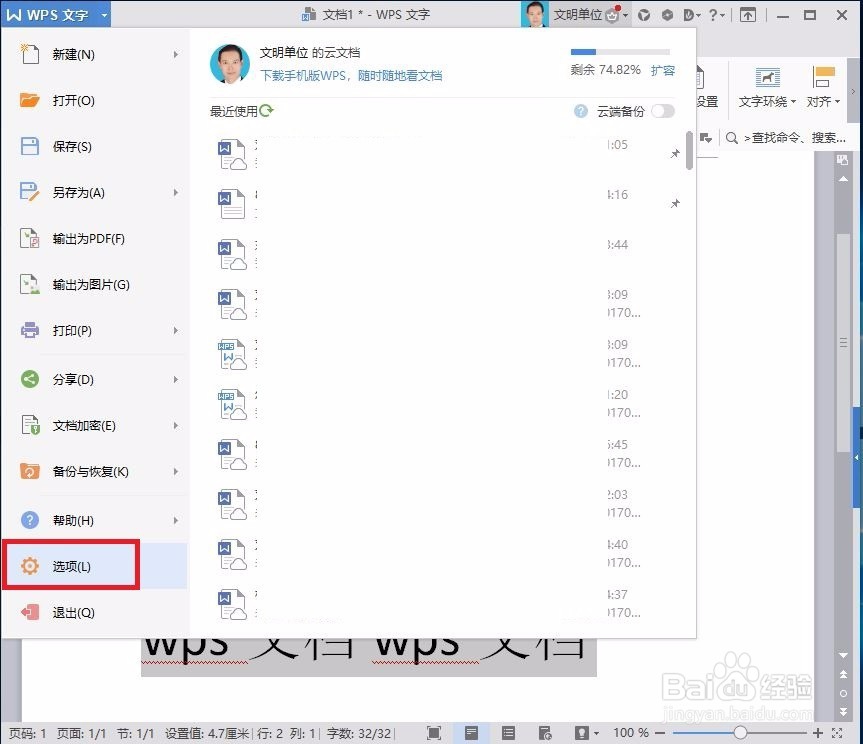Open the 对齐 dropdown
The width and height of the screenshot is (863, 744).
[x=837, y=102]
